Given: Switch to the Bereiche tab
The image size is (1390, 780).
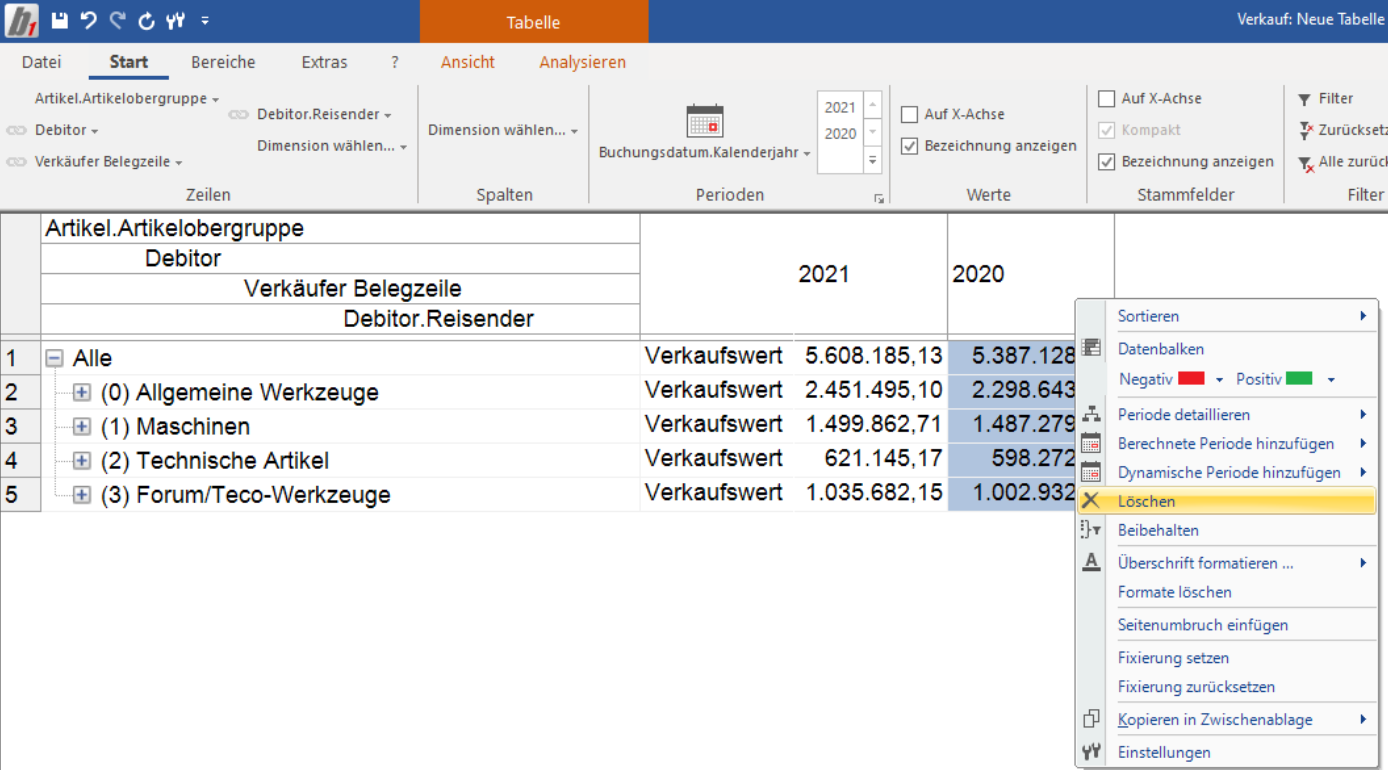Looking at the screenshot, I should click(223, 62).
